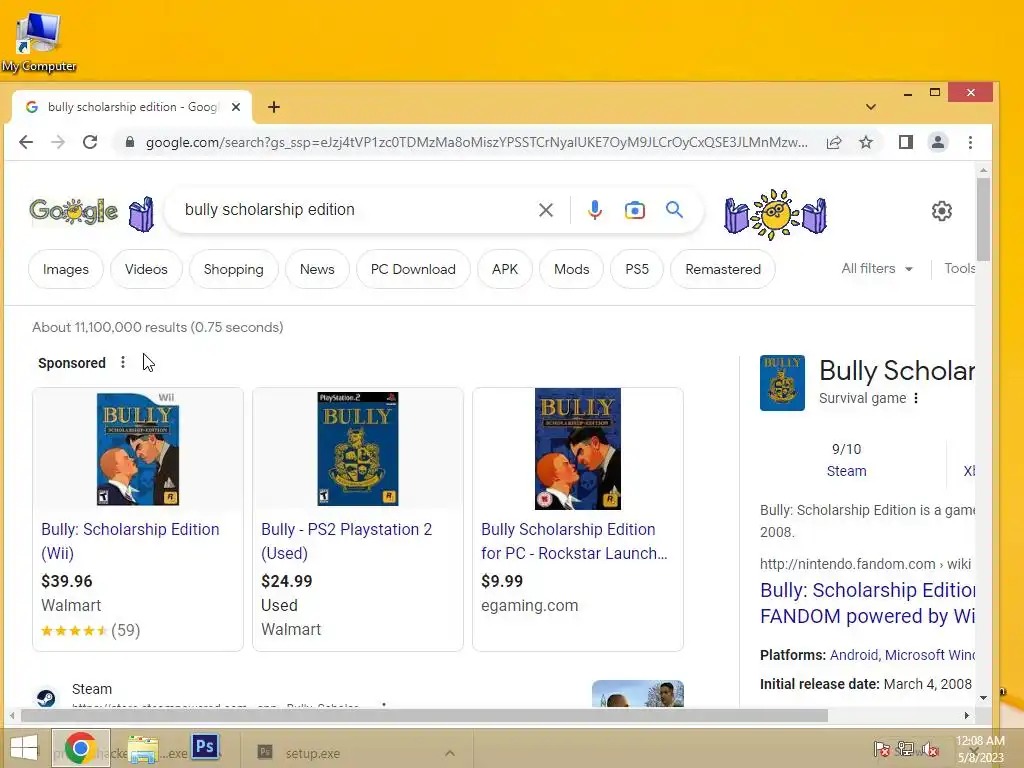
Task: Click the browser forward arrow
Action: point(58,142)
